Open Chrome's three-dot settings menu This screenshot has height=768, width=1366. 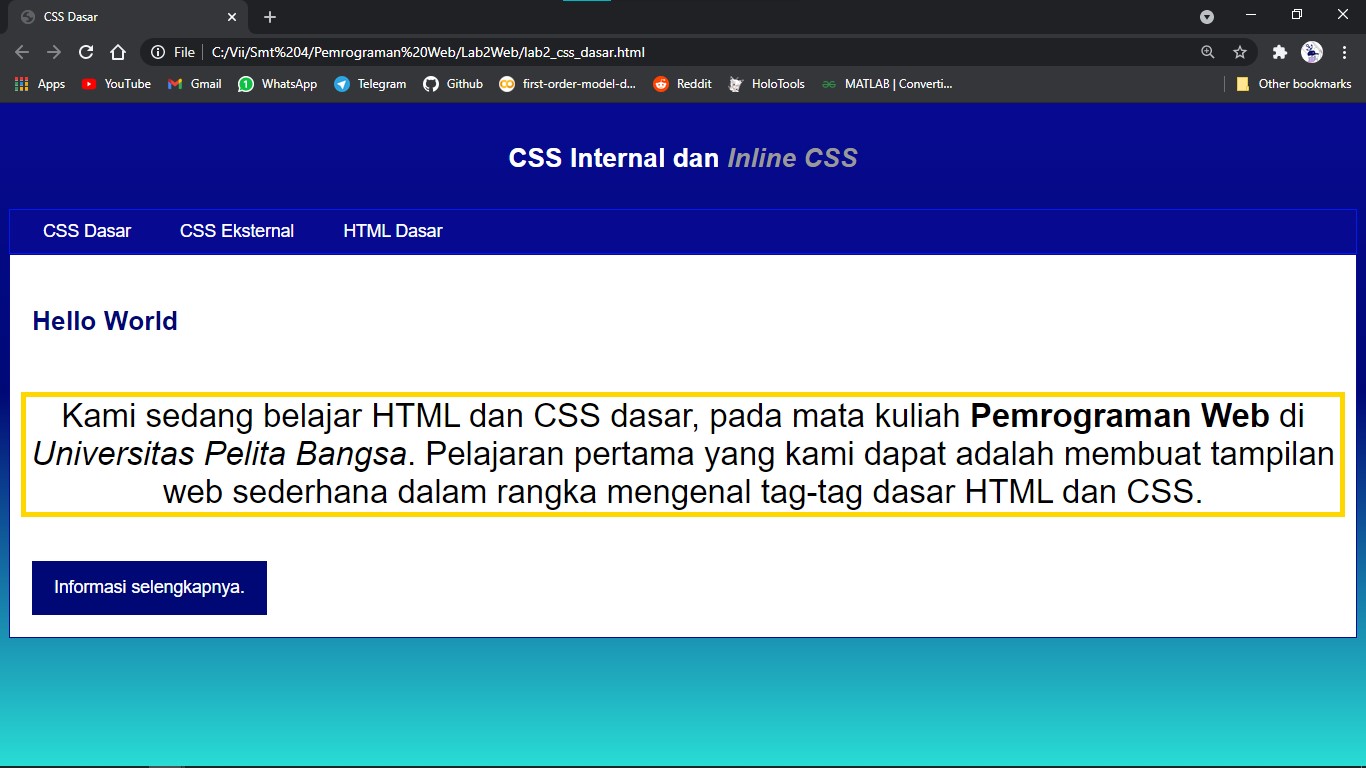[x=1345, y=51]
